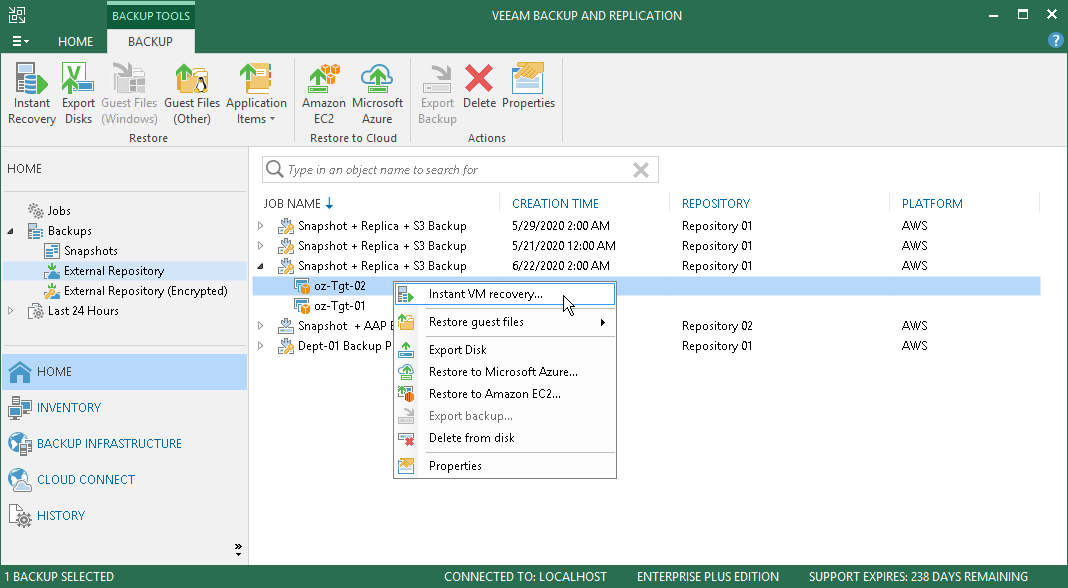Expand the Dept-01 Backup row
The height and width of the screenshot is (588, 1068).
260,346
